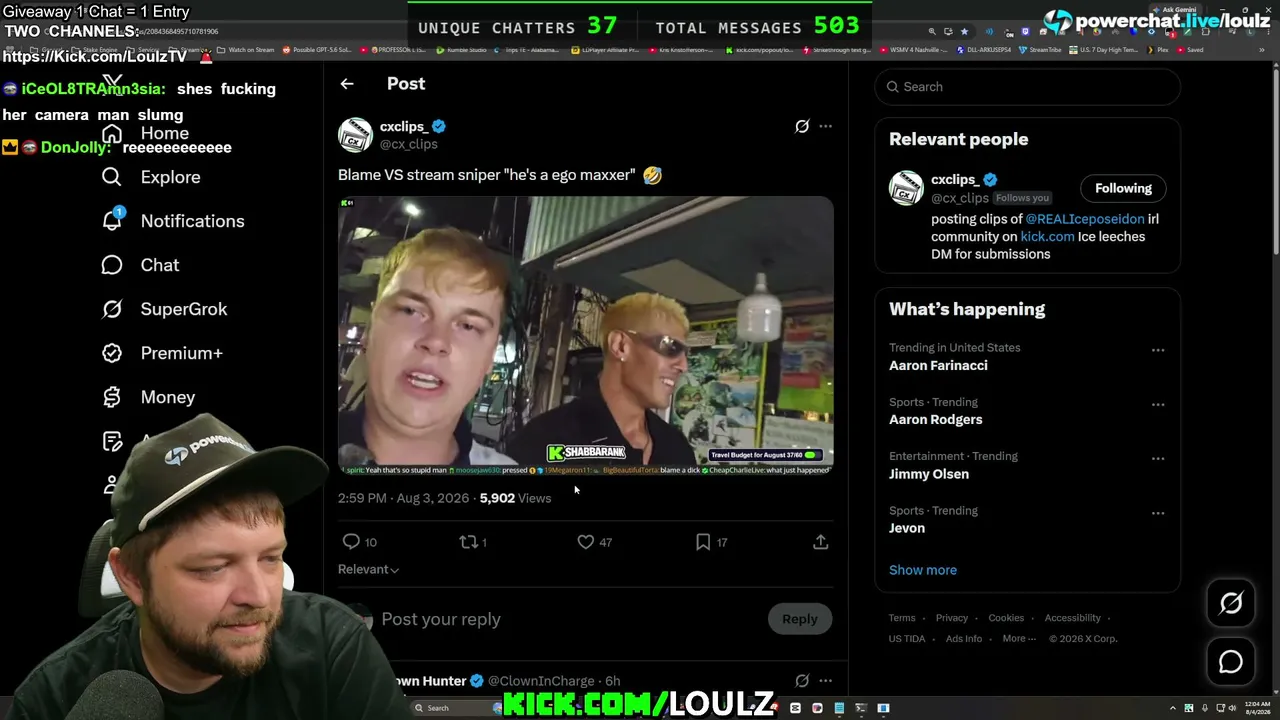The image size is (1280, 720).
Task: Select SuperGrok in the navigation menu
Action: click(x=184, y=309)
